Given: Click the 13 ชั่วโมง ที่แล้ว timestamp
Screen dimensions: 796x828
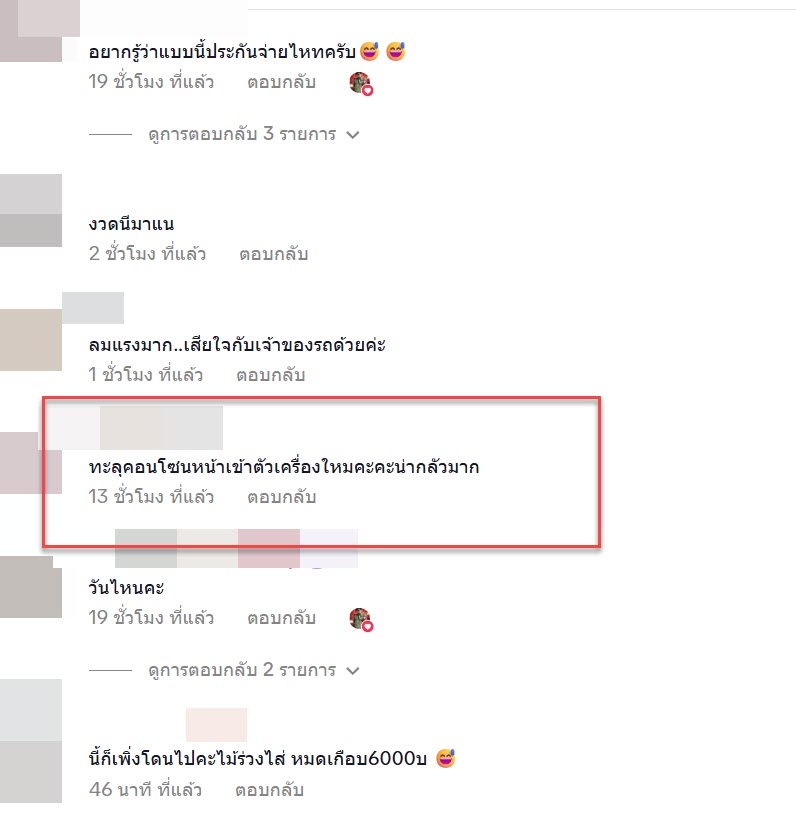Looking at the screenshot, I should point(151,497).
